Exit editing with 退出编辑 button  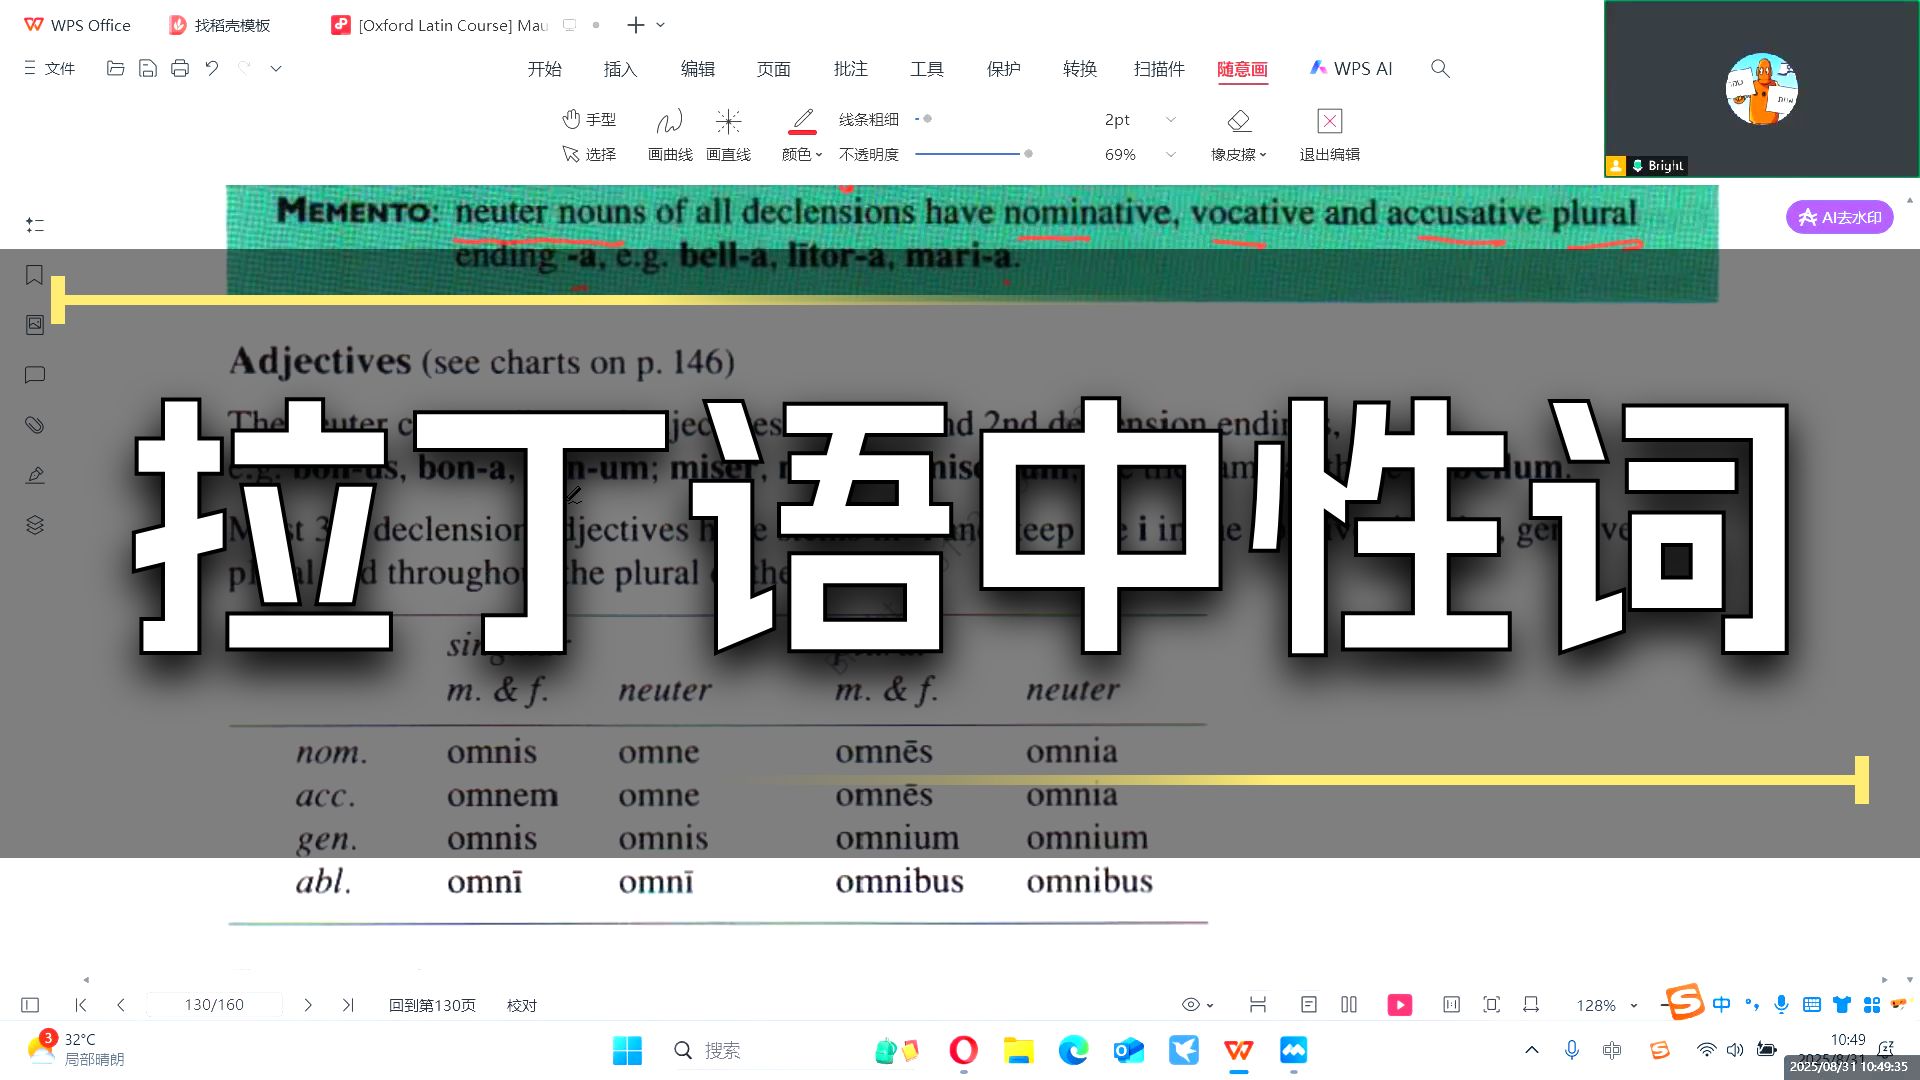[x=1329, y=134]
